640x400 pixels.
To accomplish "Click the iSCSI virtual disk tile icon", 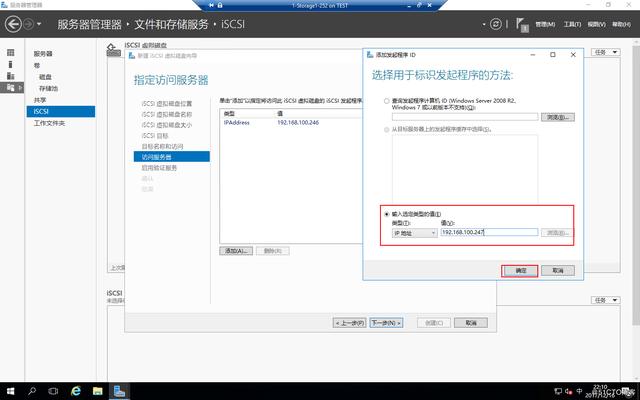I will [x=113, y=50].
